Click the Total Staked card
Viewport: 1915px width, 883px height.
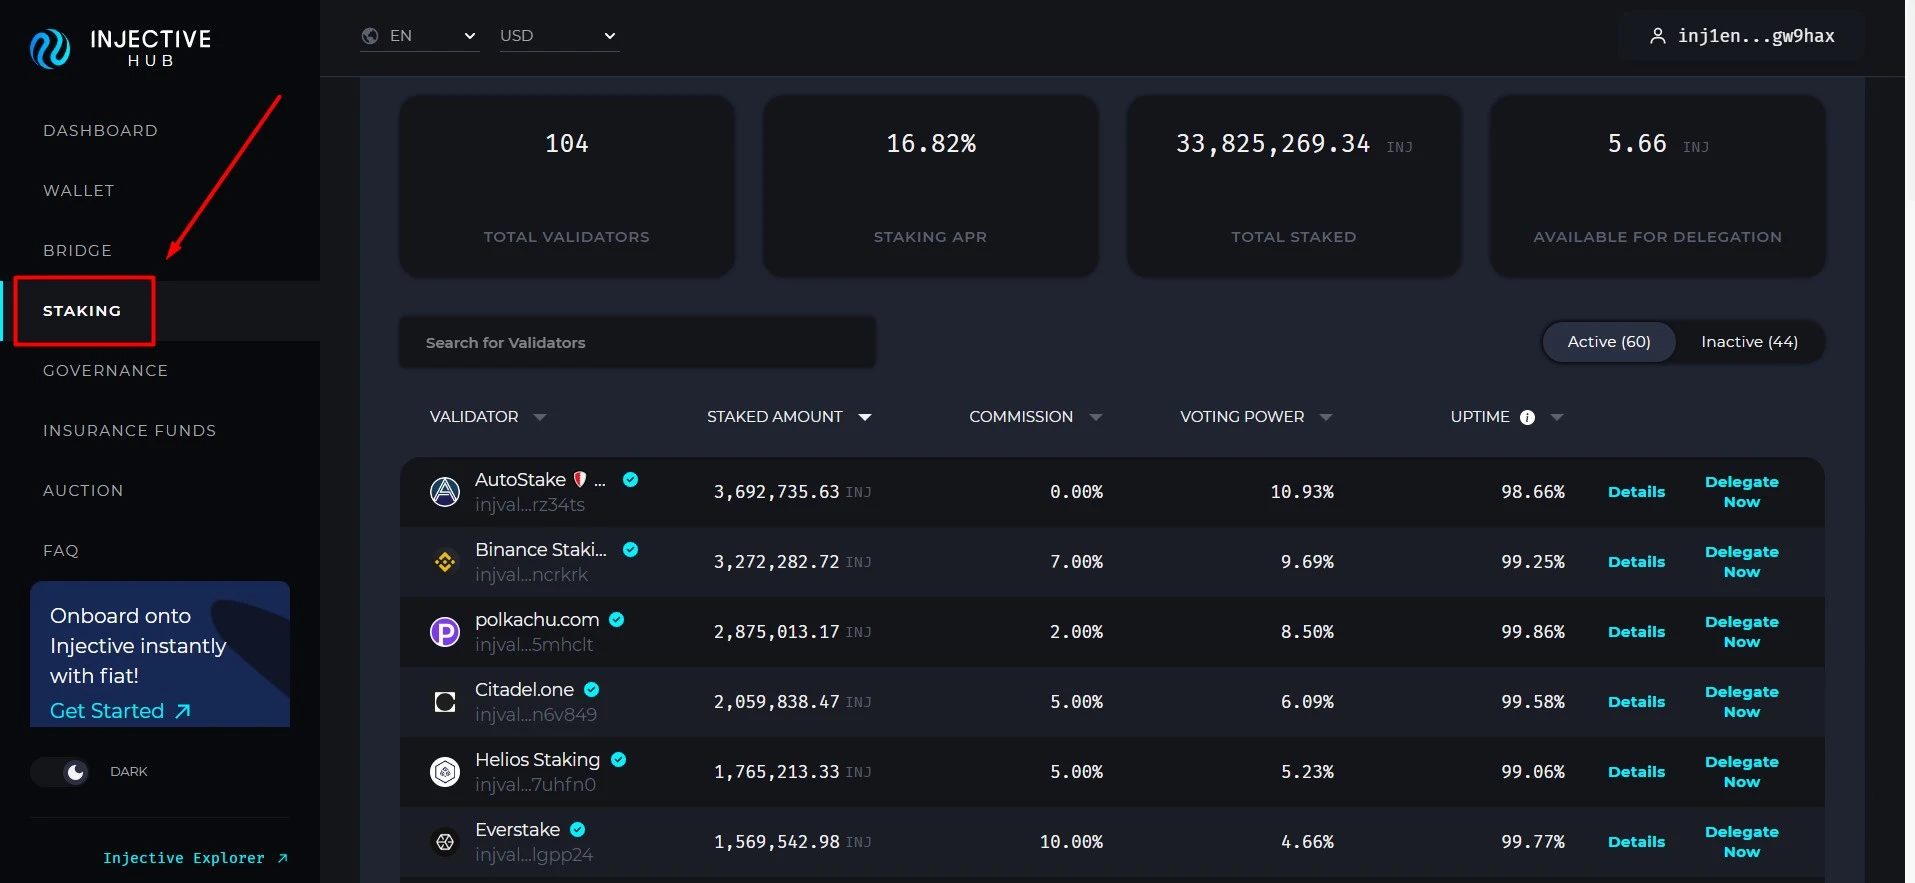pyautogui.click(x=1294, y=186)
